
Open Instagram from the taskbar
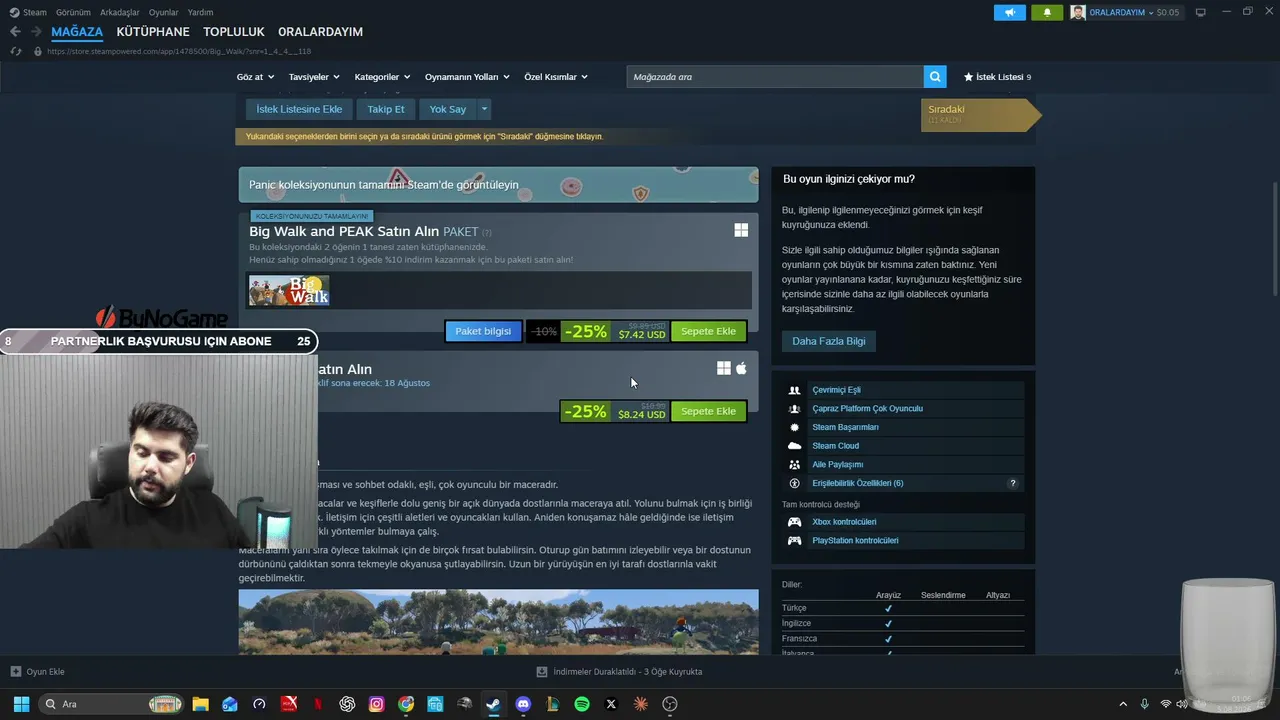tap(376, 704)
